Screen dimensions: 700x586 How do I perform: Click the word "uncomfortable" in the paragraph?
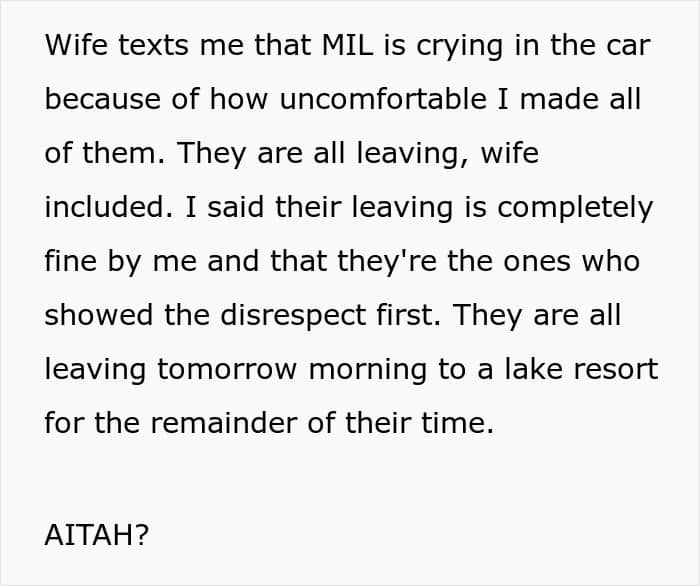click(x=383, y=99)
